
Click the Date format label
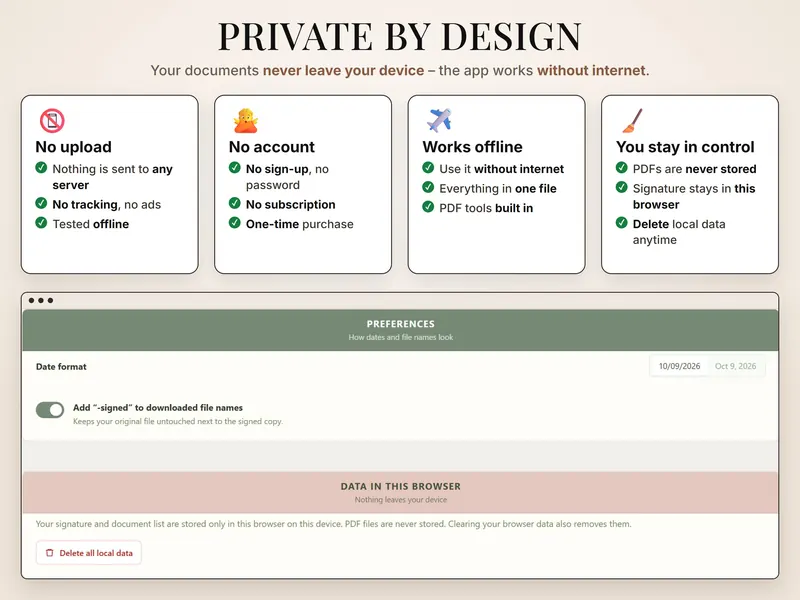pos(61,366)
